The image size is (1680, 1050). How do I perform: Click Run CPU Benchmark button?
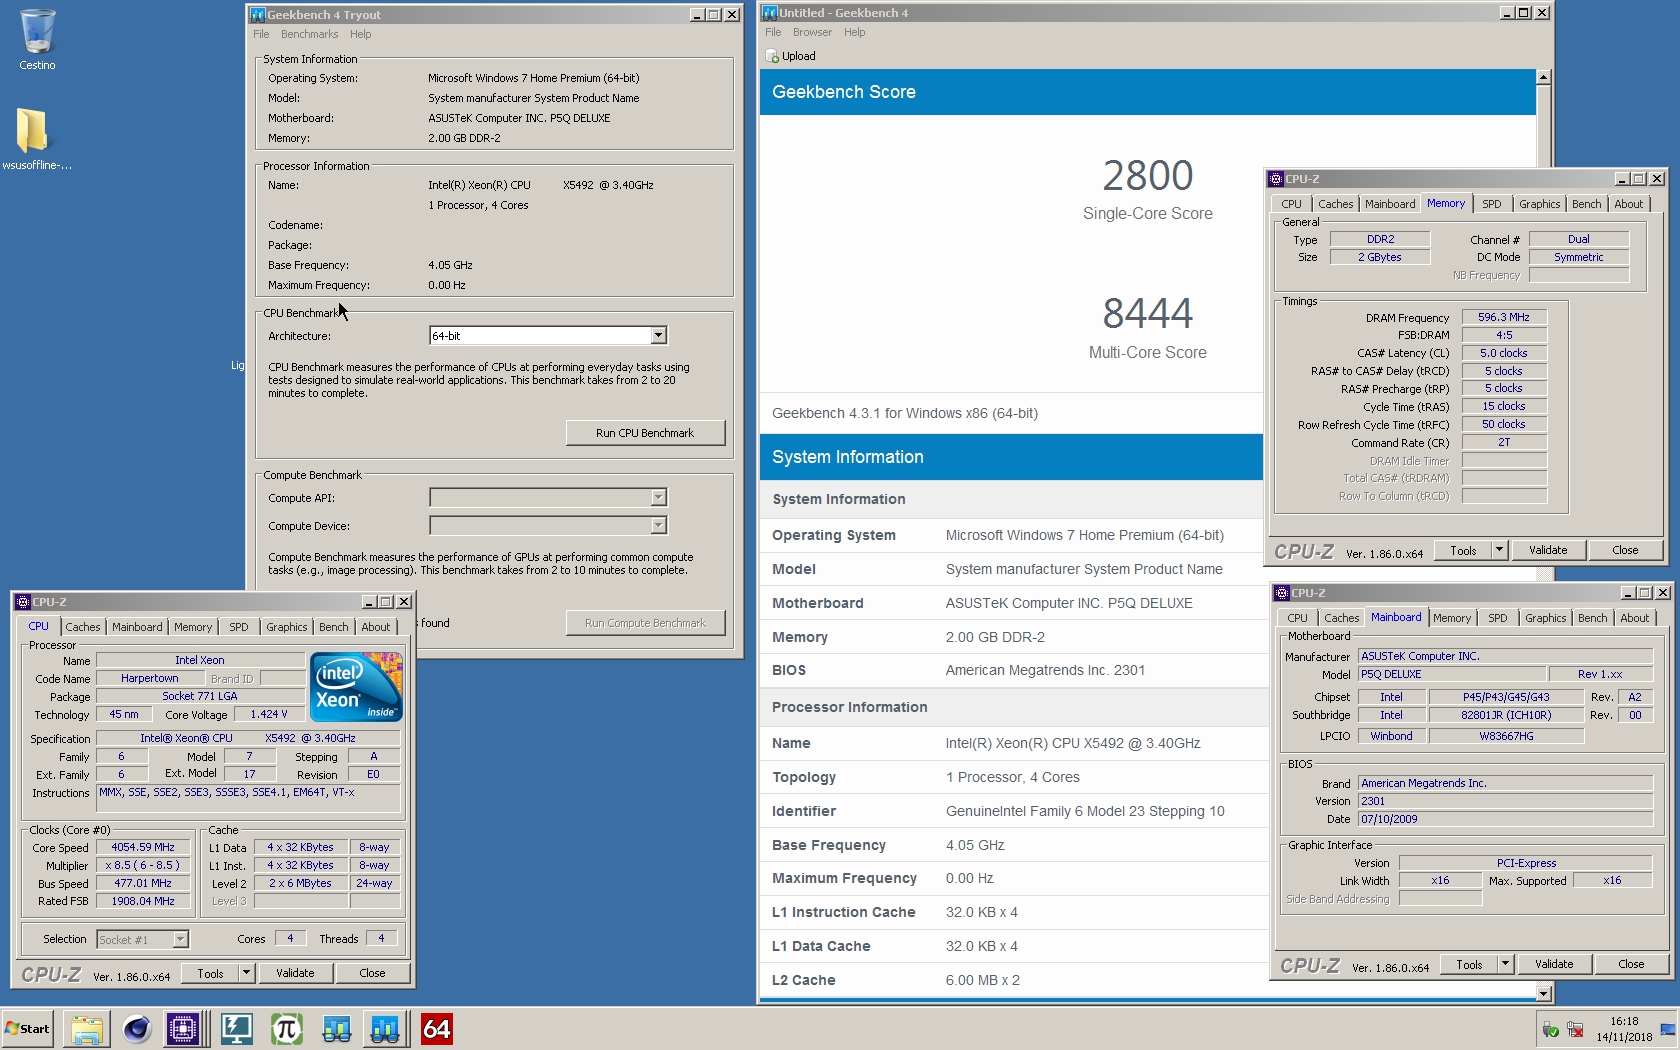645,433
